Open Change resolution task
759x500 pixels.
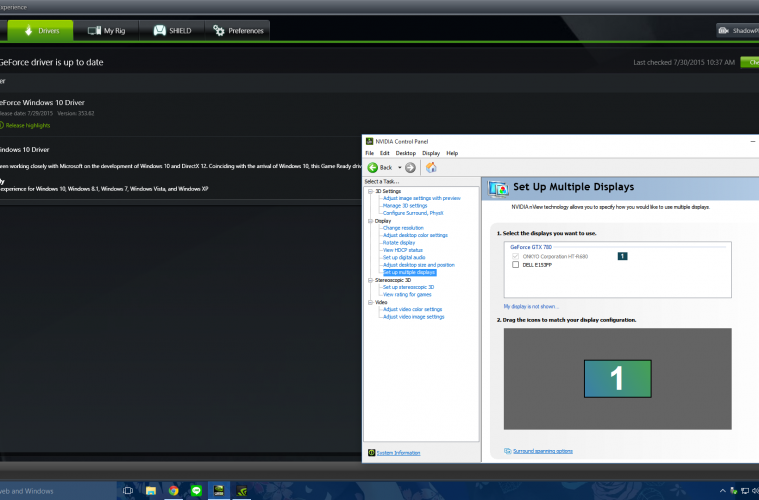[403, 227]
